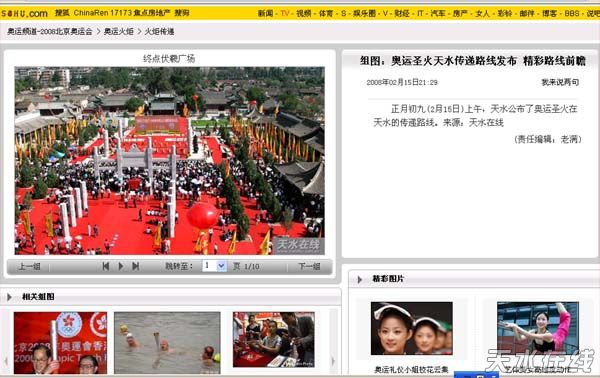The height and width of the screenshot is (378, 600).
Task: Go to next photo set 下一组
Action: pos(309,266)
